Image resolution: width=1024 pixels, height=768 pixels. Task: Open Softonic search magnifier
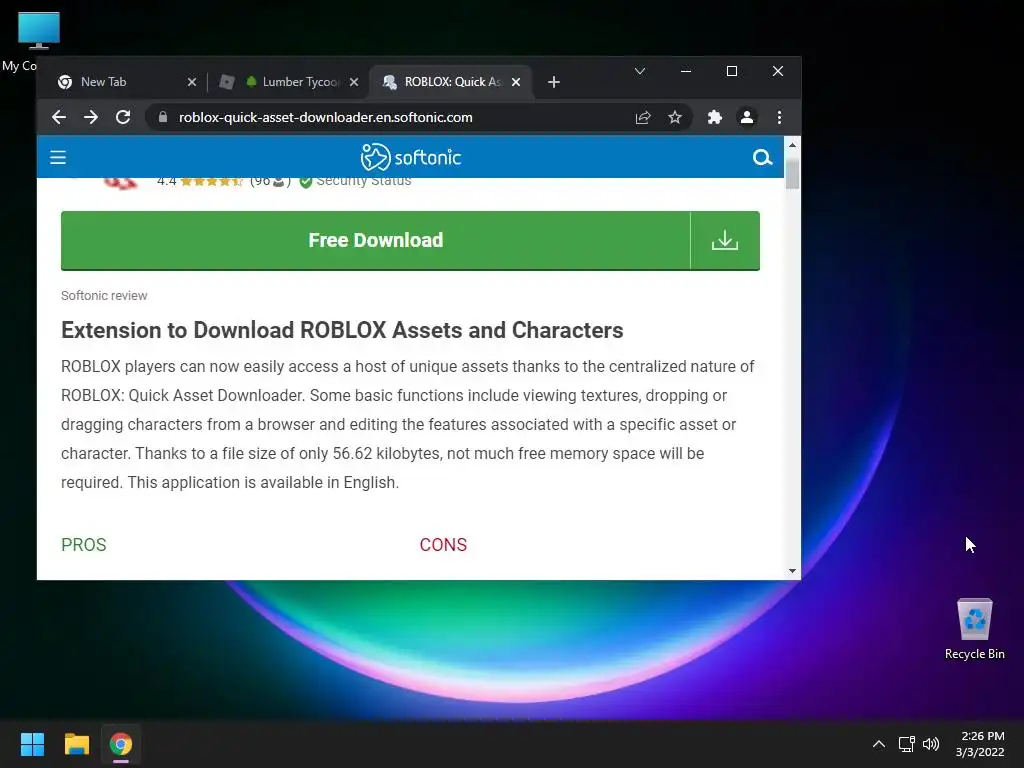click(x=762, y=157)
